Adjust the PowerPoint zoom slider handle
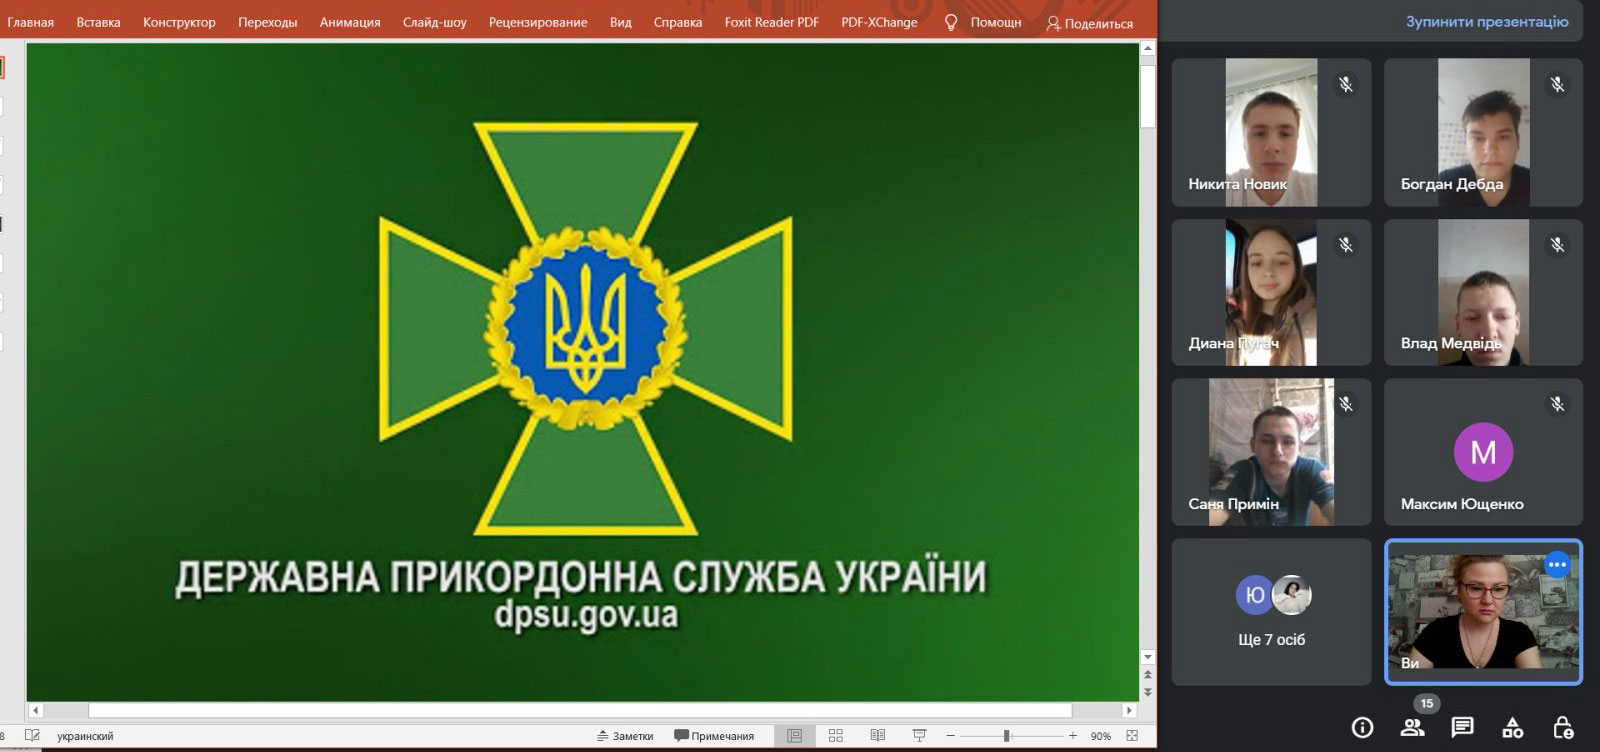 click(1006, 736)
